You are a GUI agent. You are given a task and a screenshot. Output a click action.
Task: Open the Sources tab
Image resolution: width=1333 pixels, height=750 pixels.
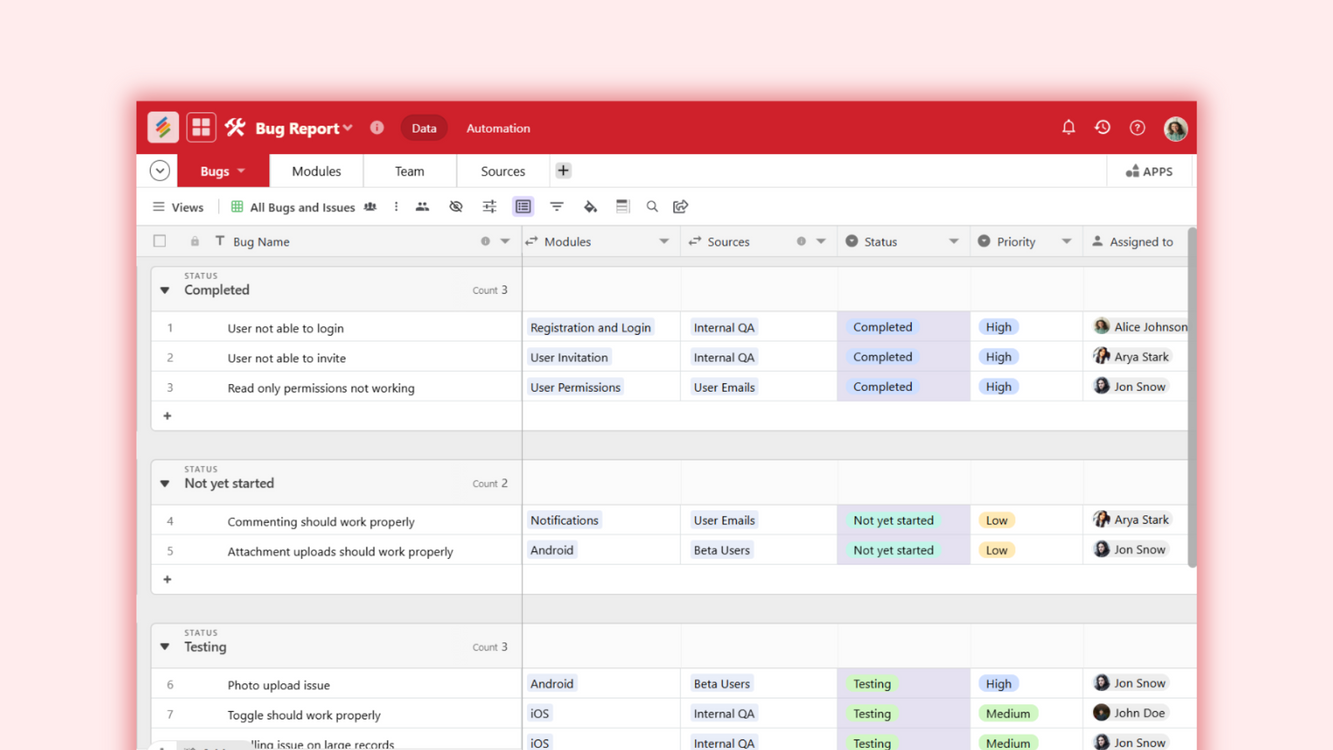(503, 171)
